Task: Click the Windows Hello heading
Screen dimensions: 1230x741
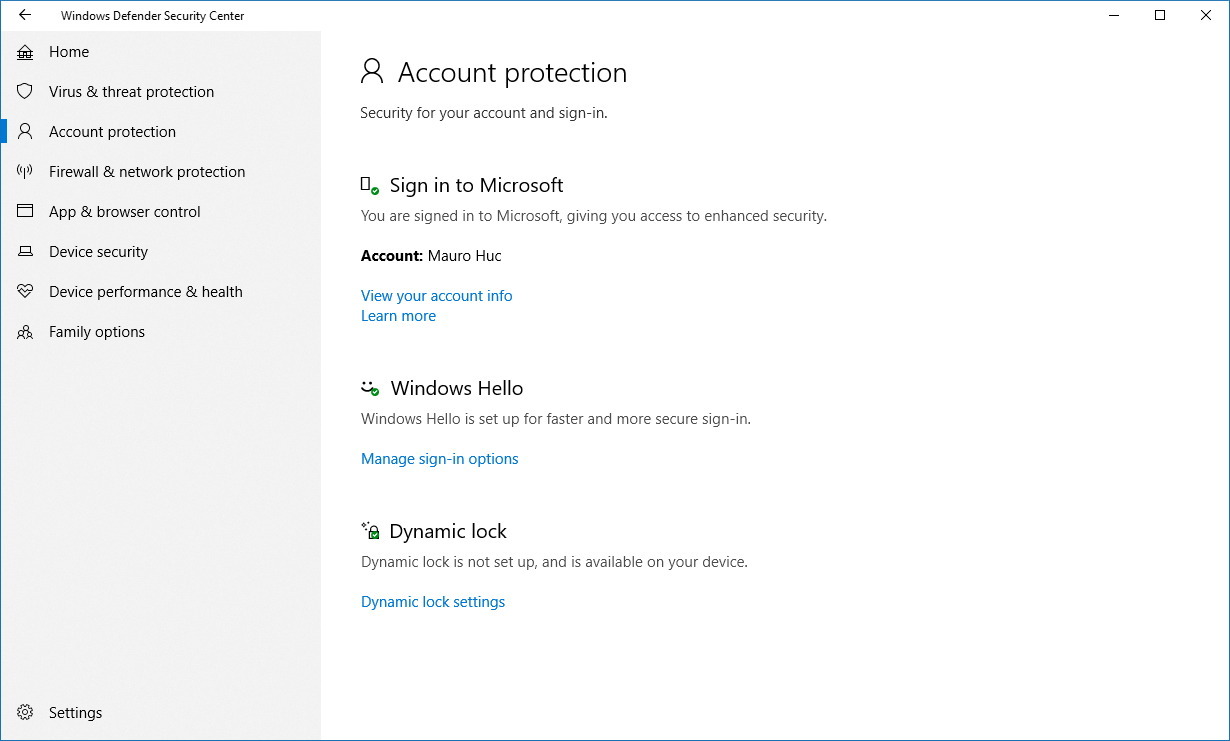Action: (x=457, y=388)
